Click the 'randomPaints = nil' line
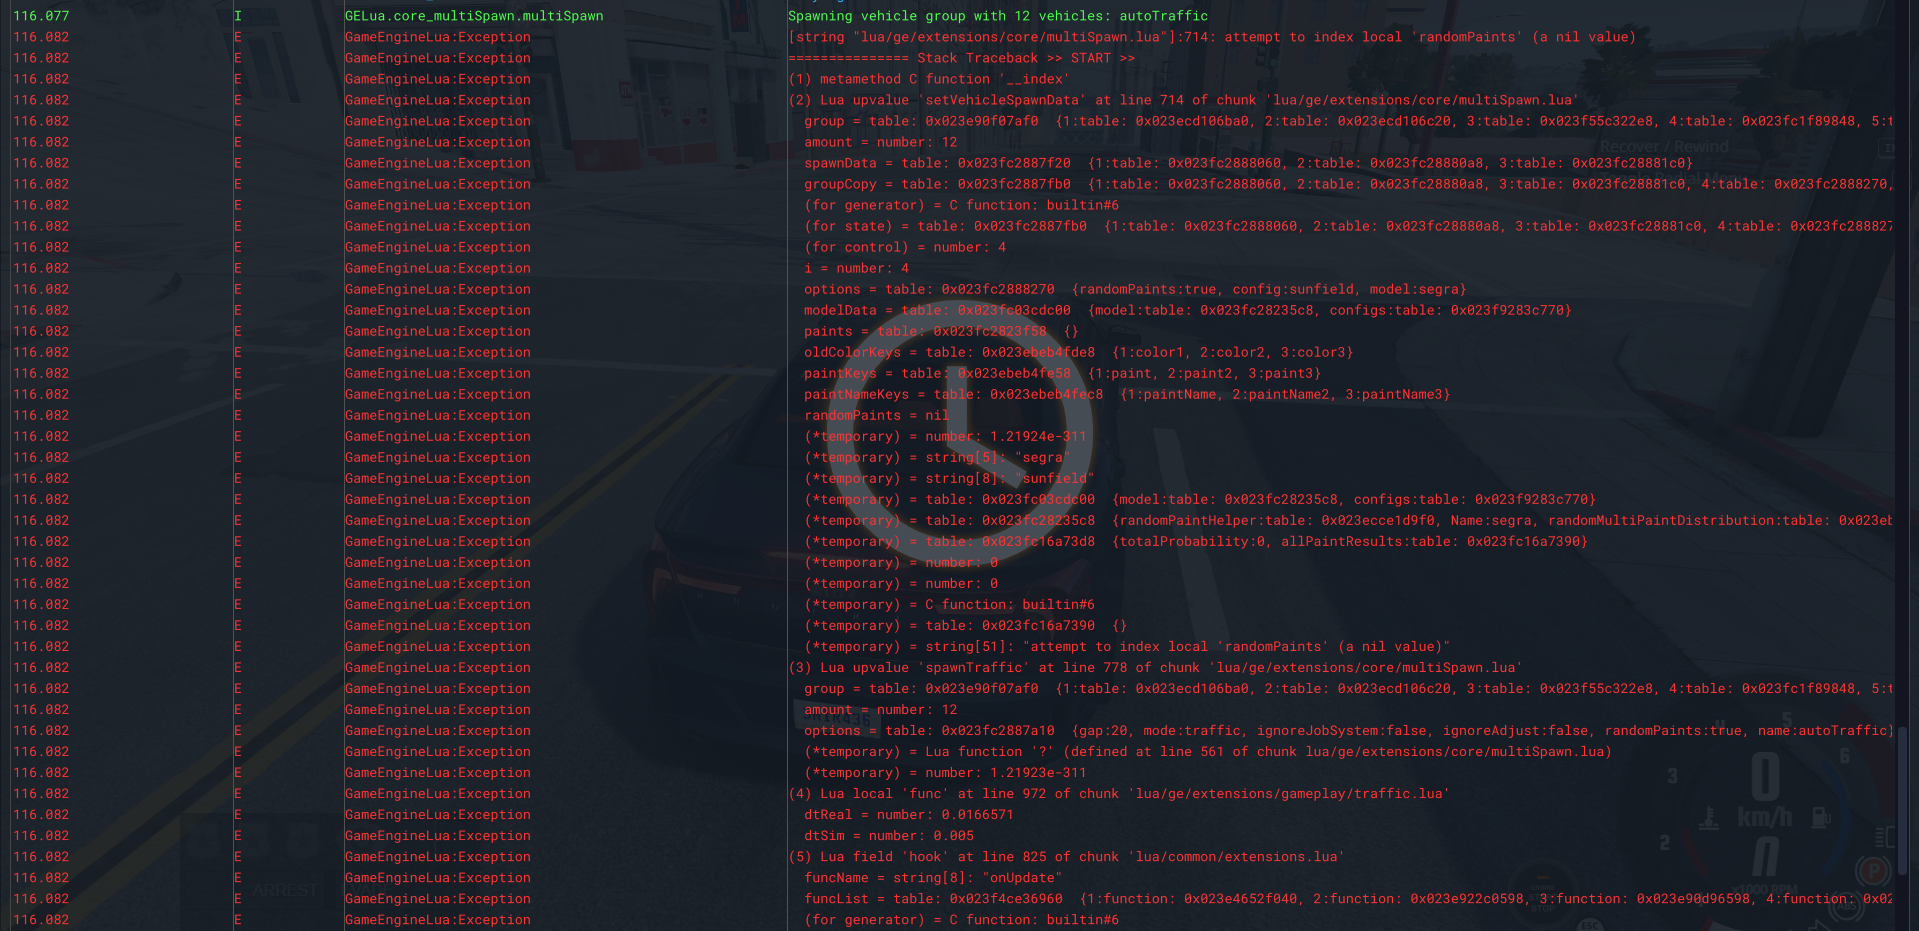 click(877, 415)
